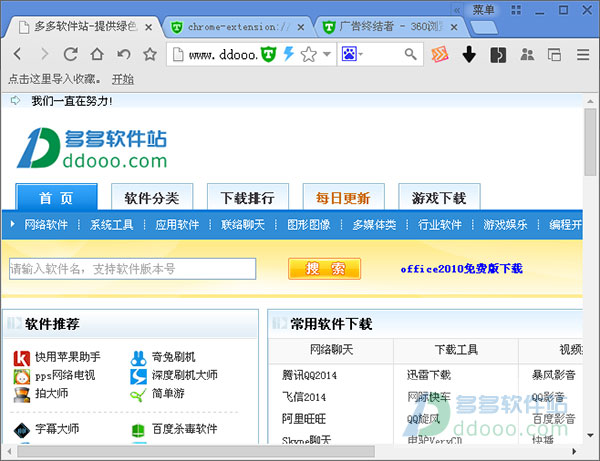Click the window-stack toolbar icon
Viewport: 600px width, 461px height.
point(554,55)
